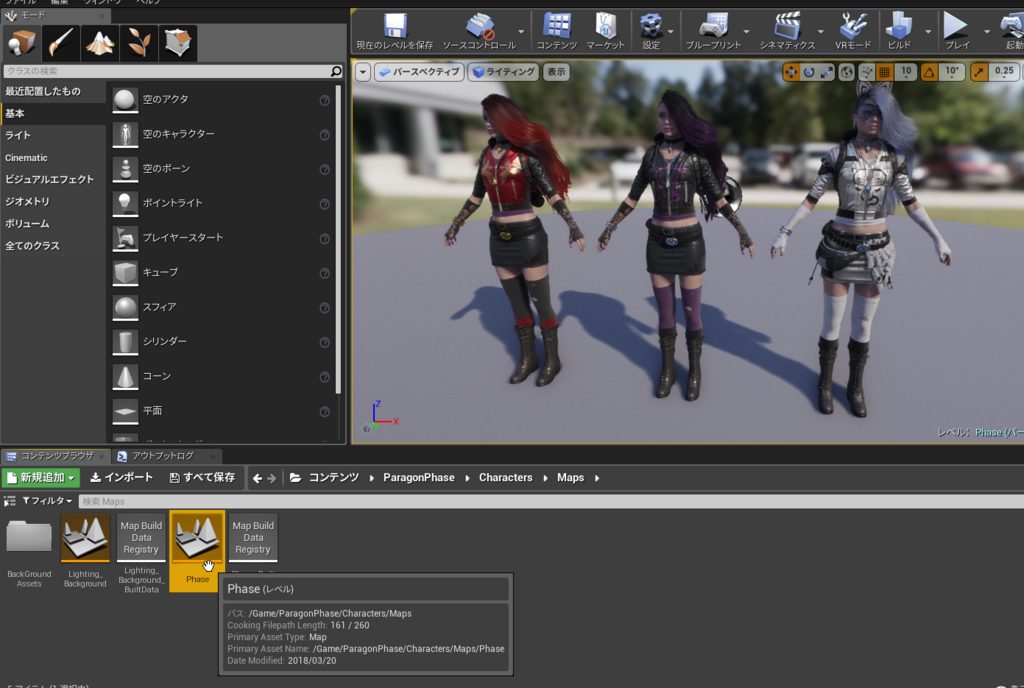1024x688 pixels.
Task: Click ParagonPhase in breadcrumb path
Action: tap(419, 478)
